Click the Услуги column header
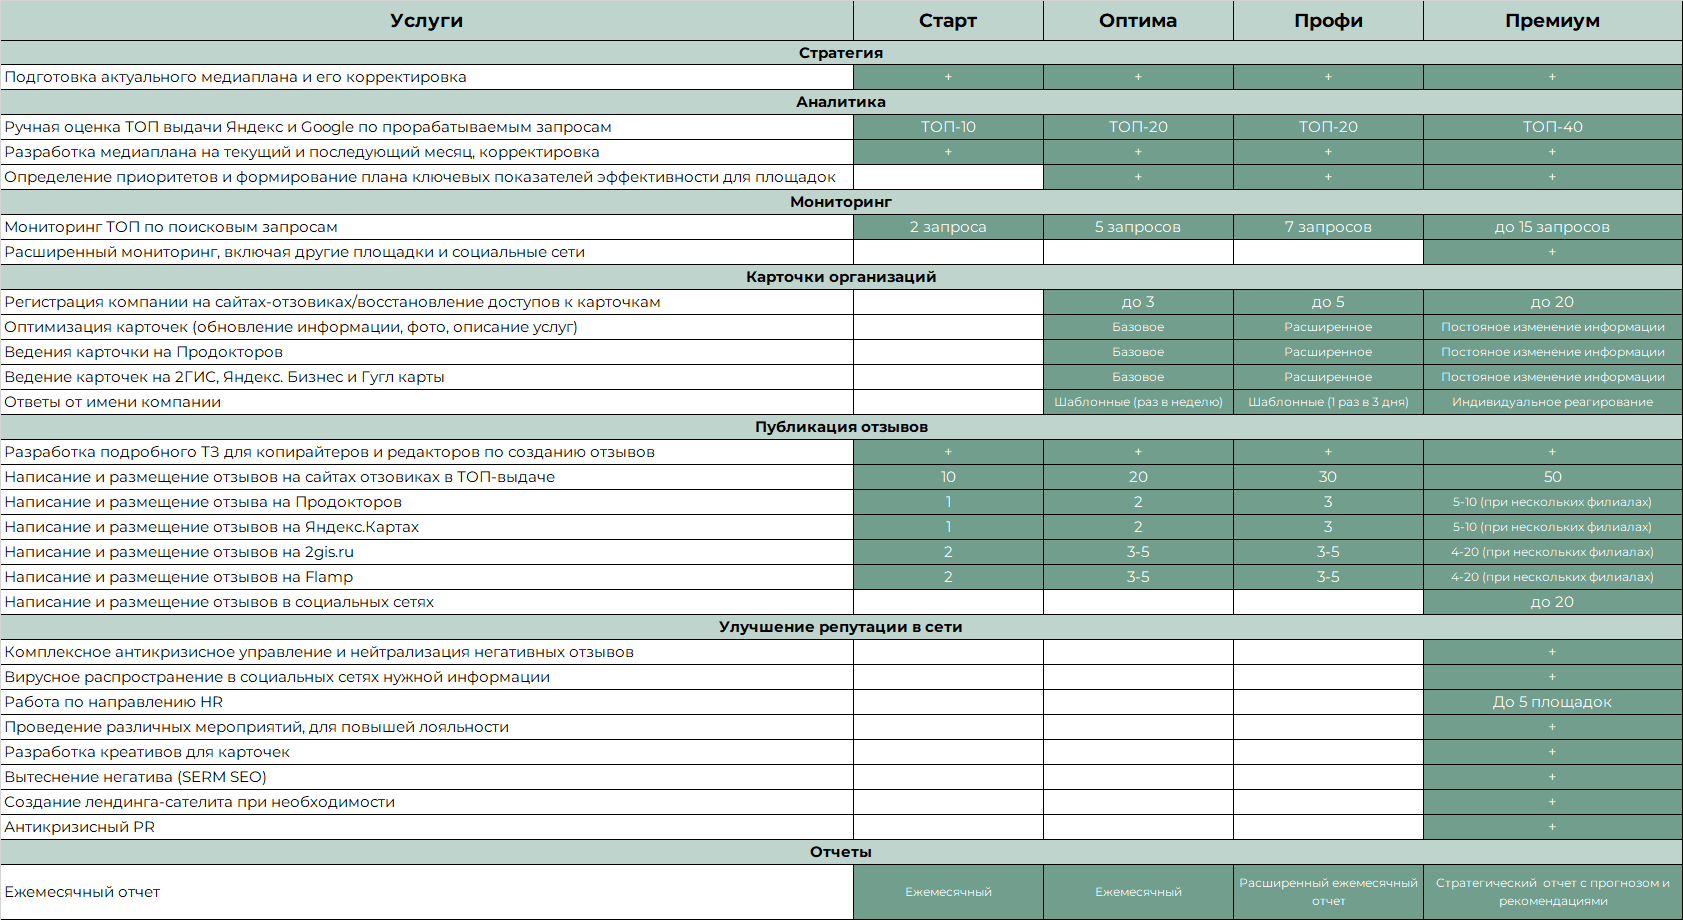Viewport: 1683px width, 920px height. click(x=426, y=21)
